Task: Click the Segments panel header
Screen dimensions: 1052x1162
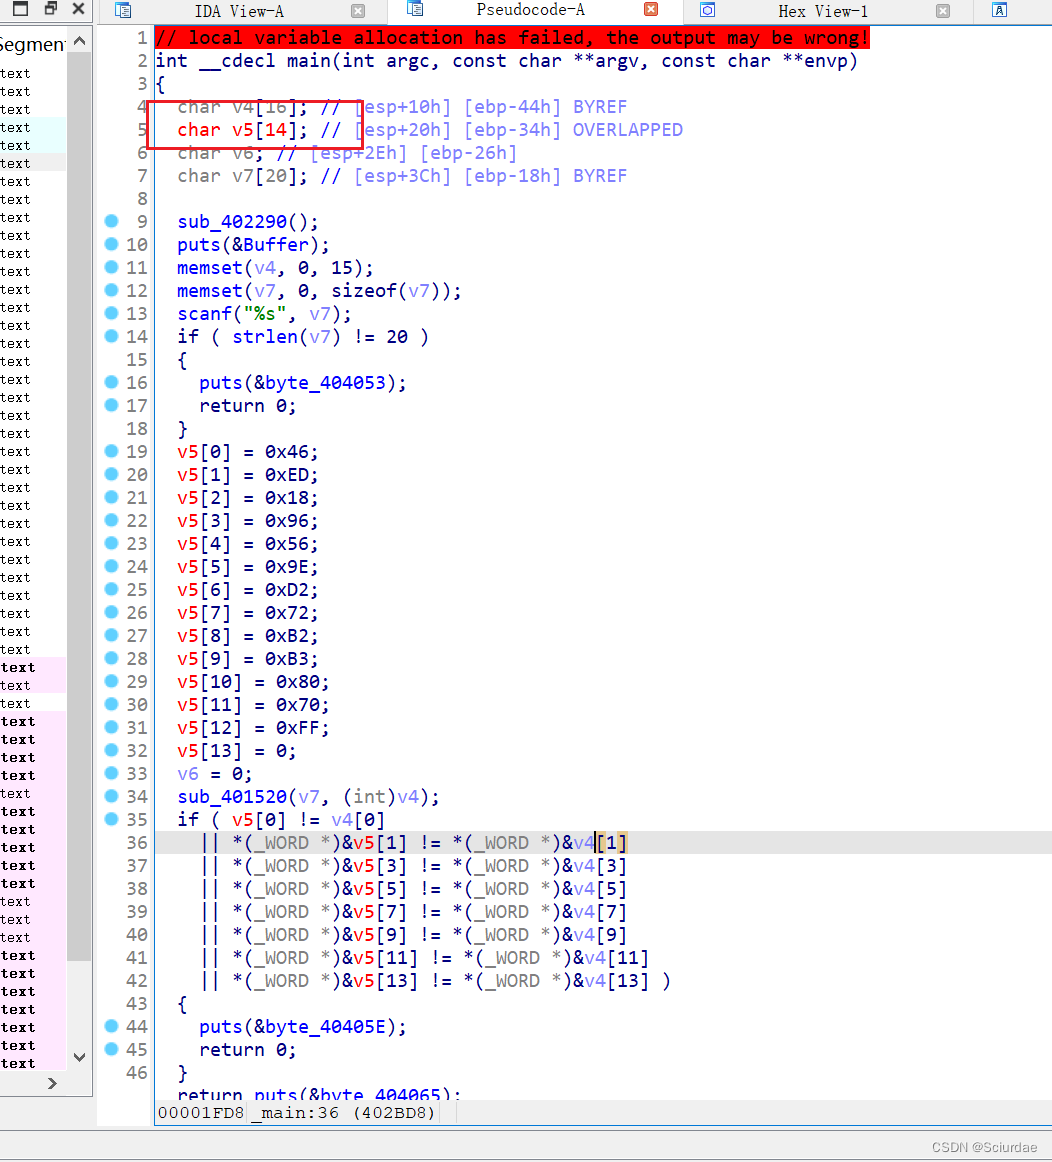Action: click(33, 44)
